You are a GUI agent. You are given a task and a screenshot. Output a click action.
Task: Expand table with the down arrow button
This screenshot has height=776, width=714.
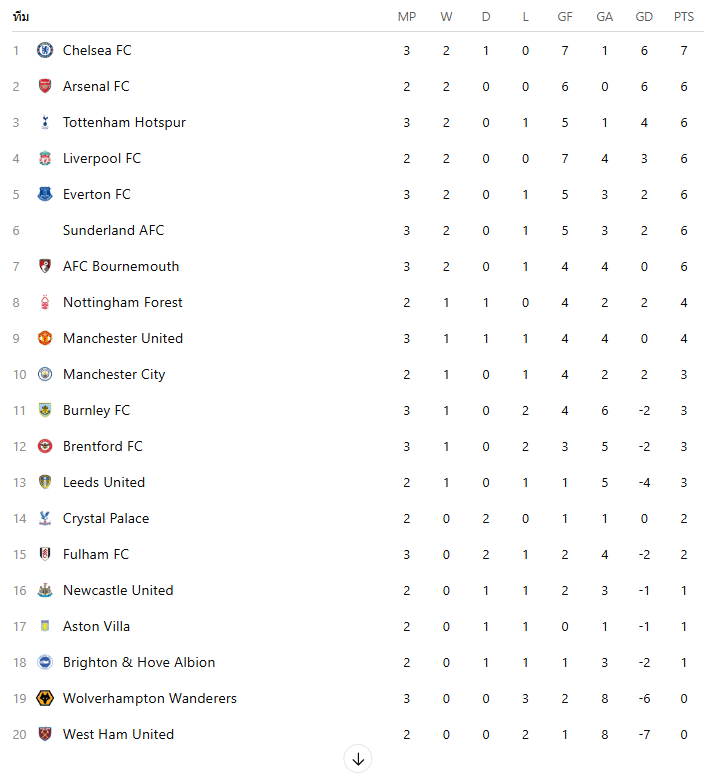pyautogui.click(x=358, y=759)
